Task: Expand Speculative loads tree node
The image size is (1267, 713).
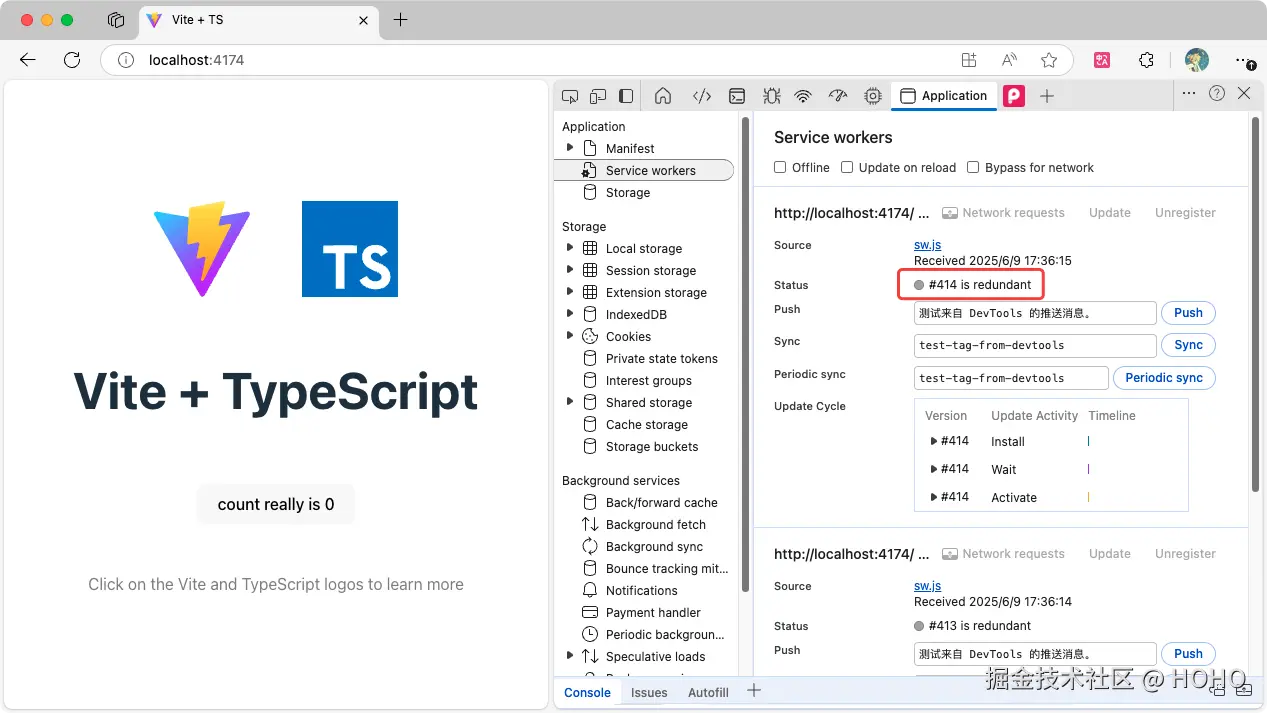Action: (570, 656)
